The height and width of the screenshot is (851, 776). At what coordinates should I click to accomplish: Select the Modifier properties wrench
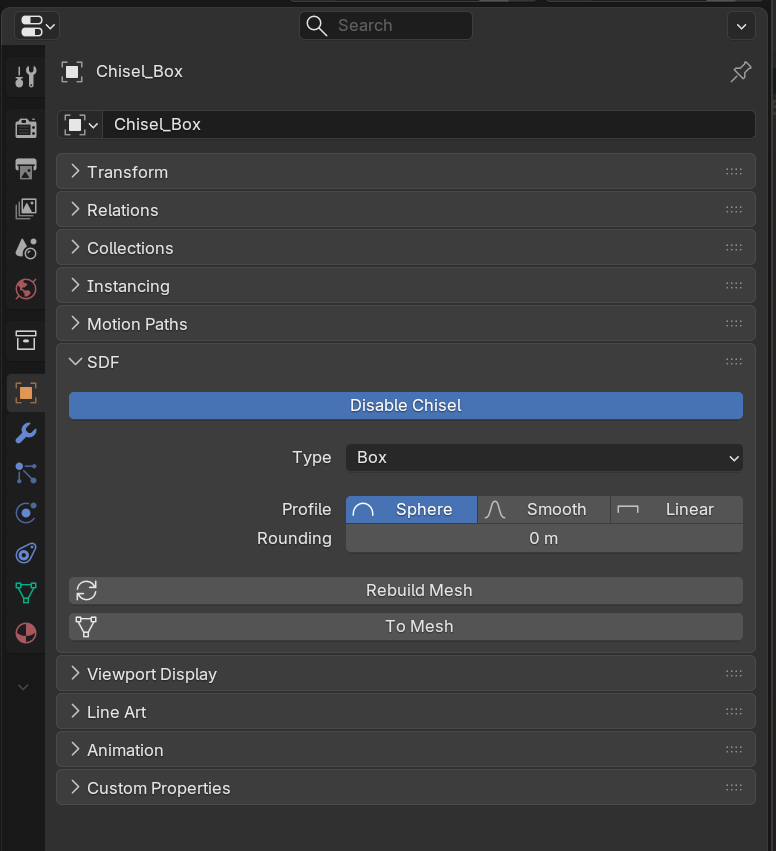pos(25,433)
